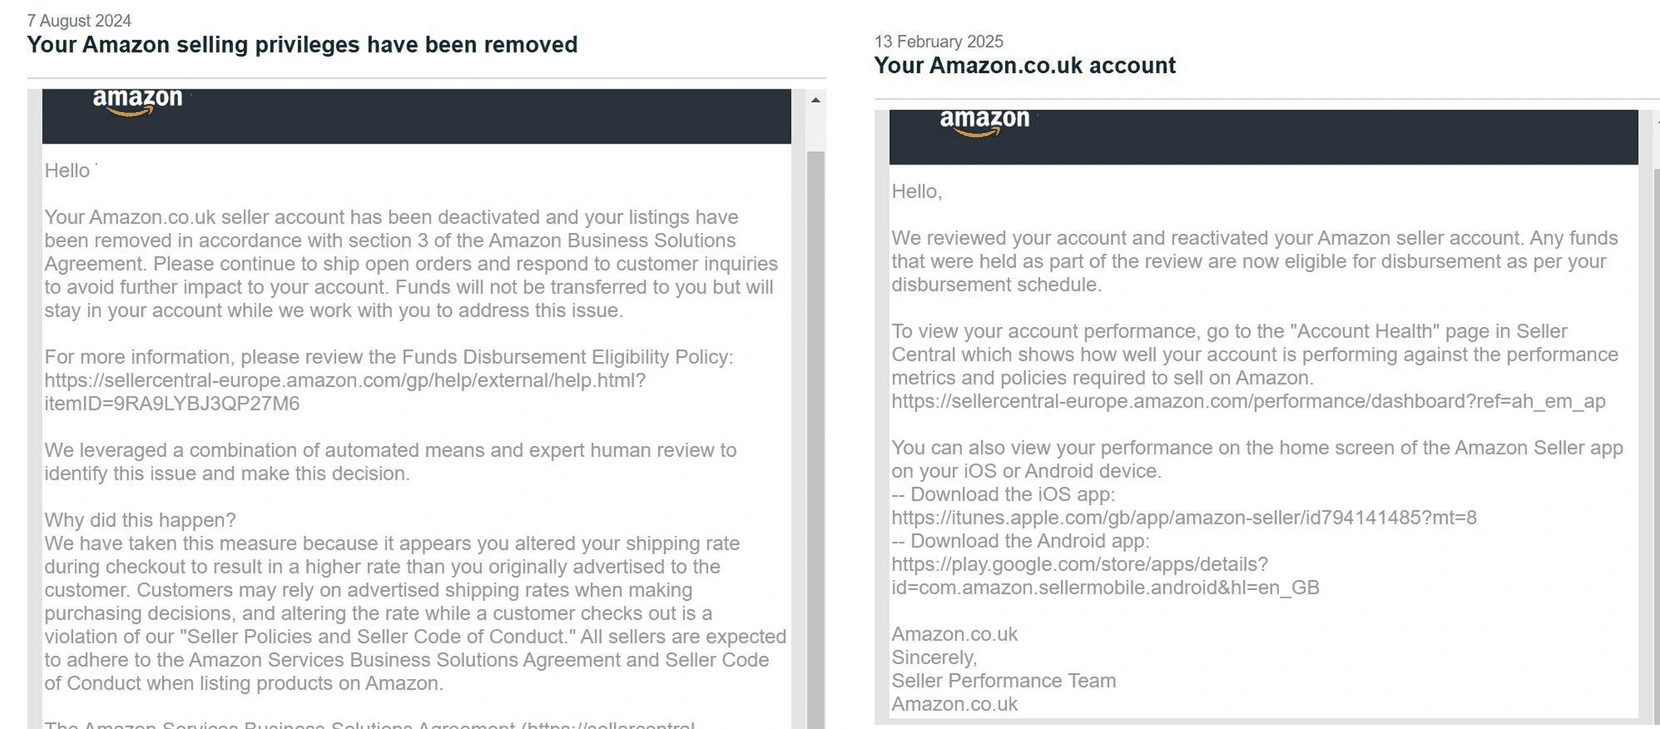Click the 'Seller Performance Team' signature text

tap(1004, 680)
